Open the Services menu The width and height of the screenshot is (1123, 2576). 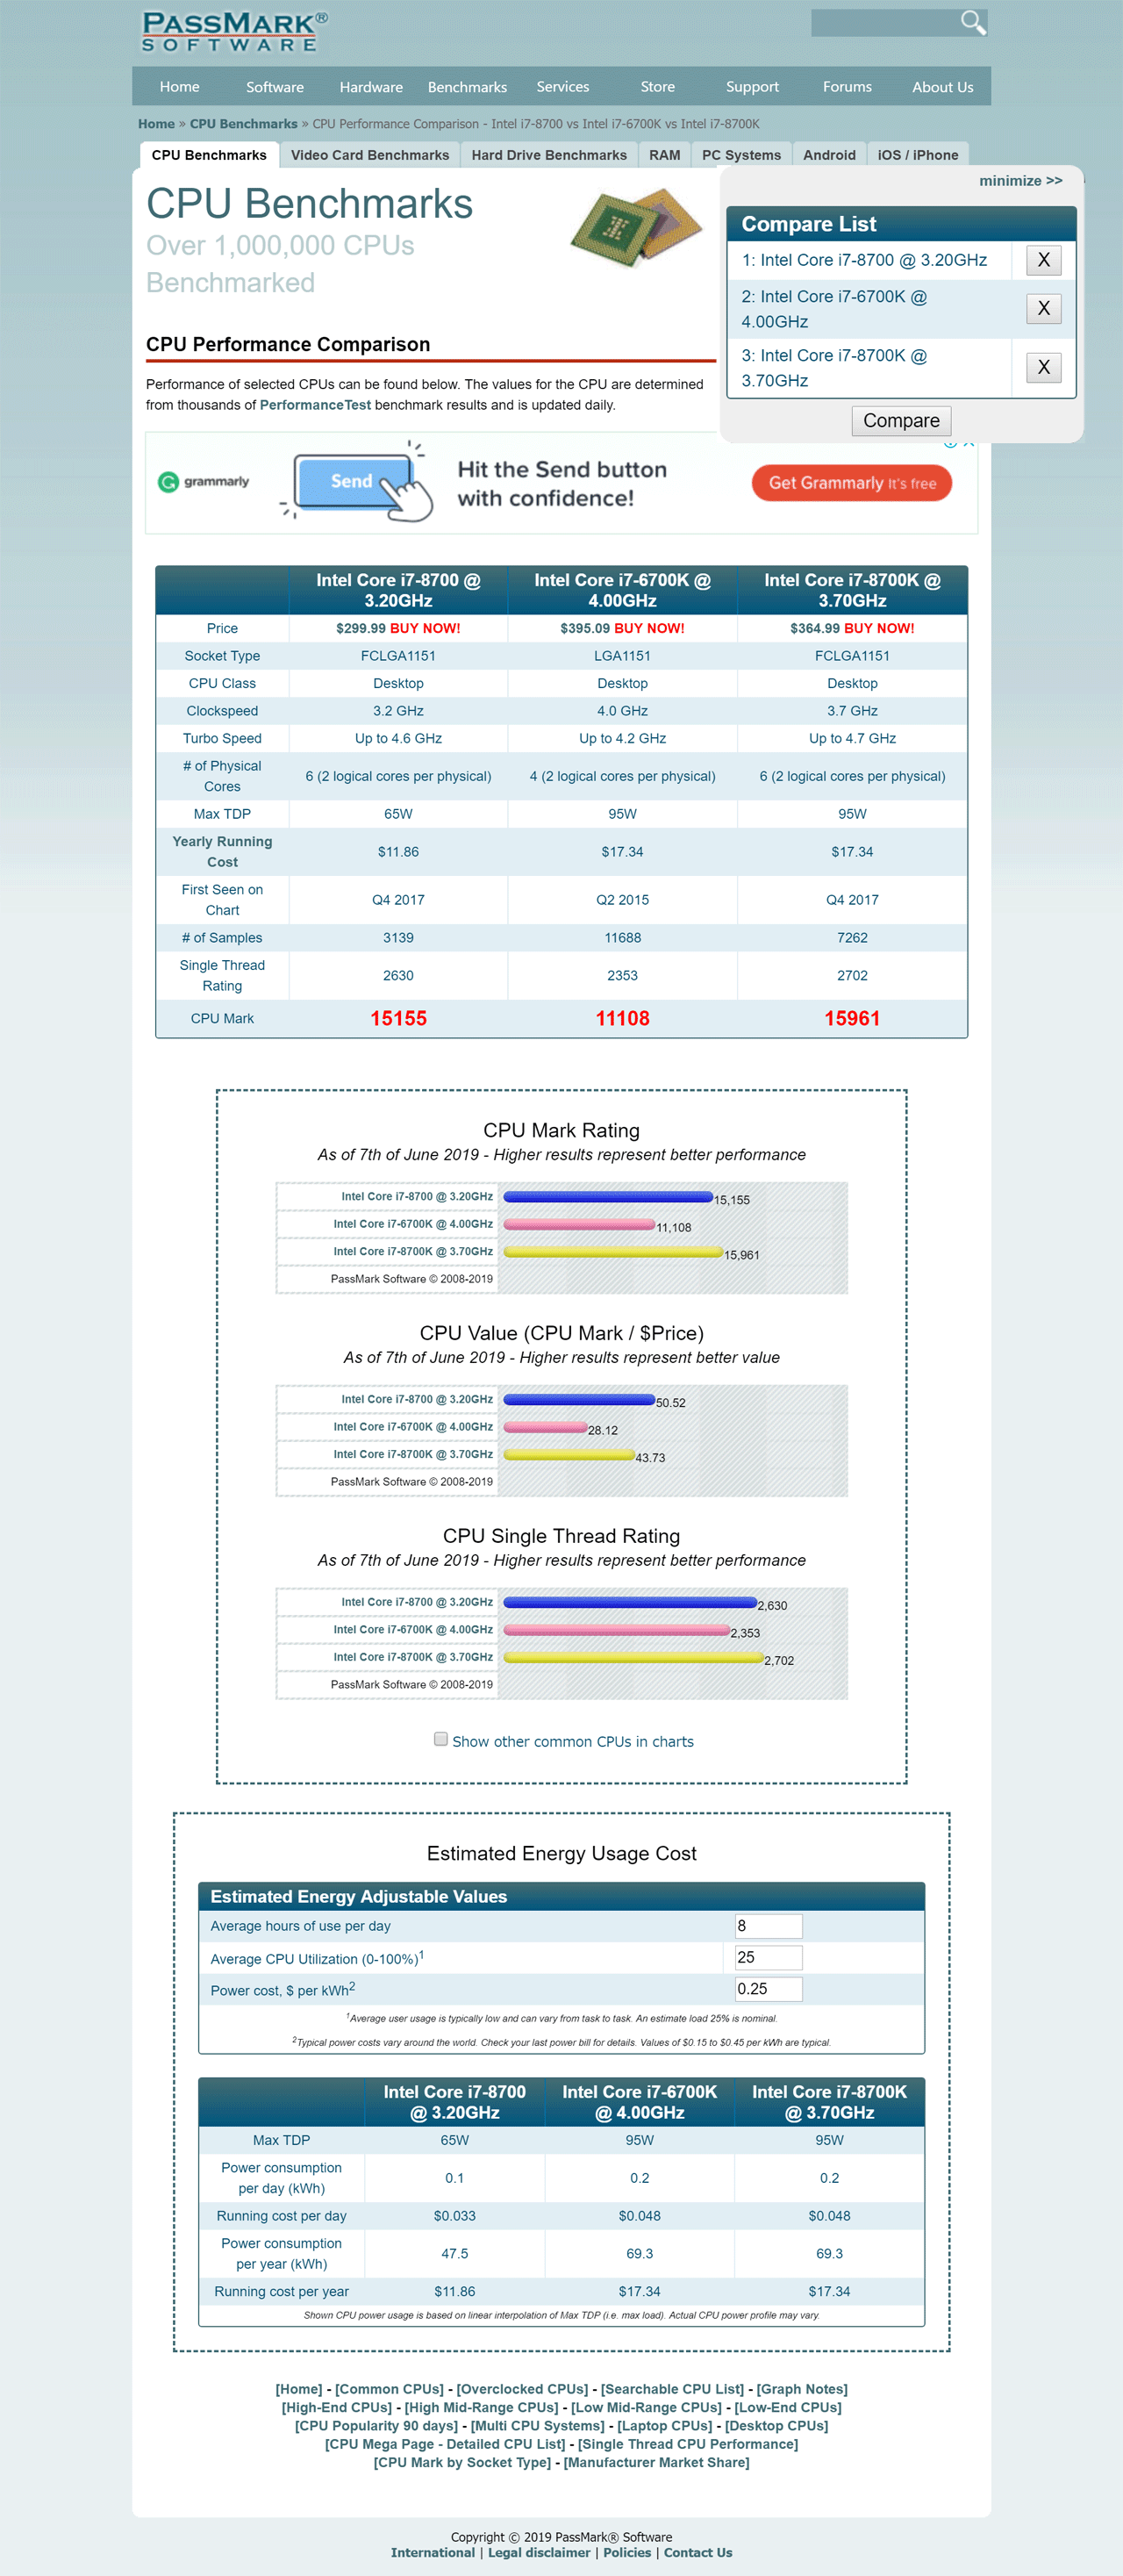[x=563, y=87]
